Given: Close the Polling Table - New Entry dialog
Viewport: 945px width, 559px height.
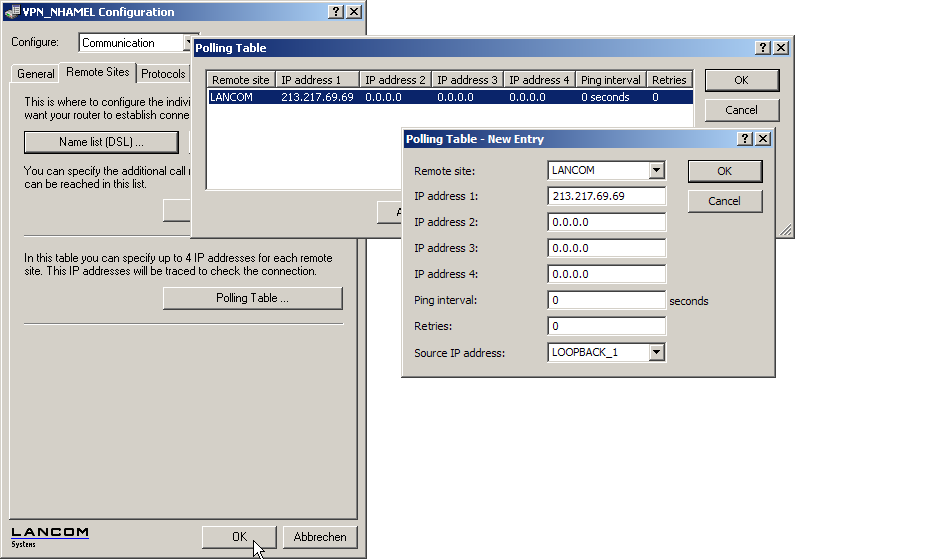Looking at the screenshot, I should coord(763,139).
